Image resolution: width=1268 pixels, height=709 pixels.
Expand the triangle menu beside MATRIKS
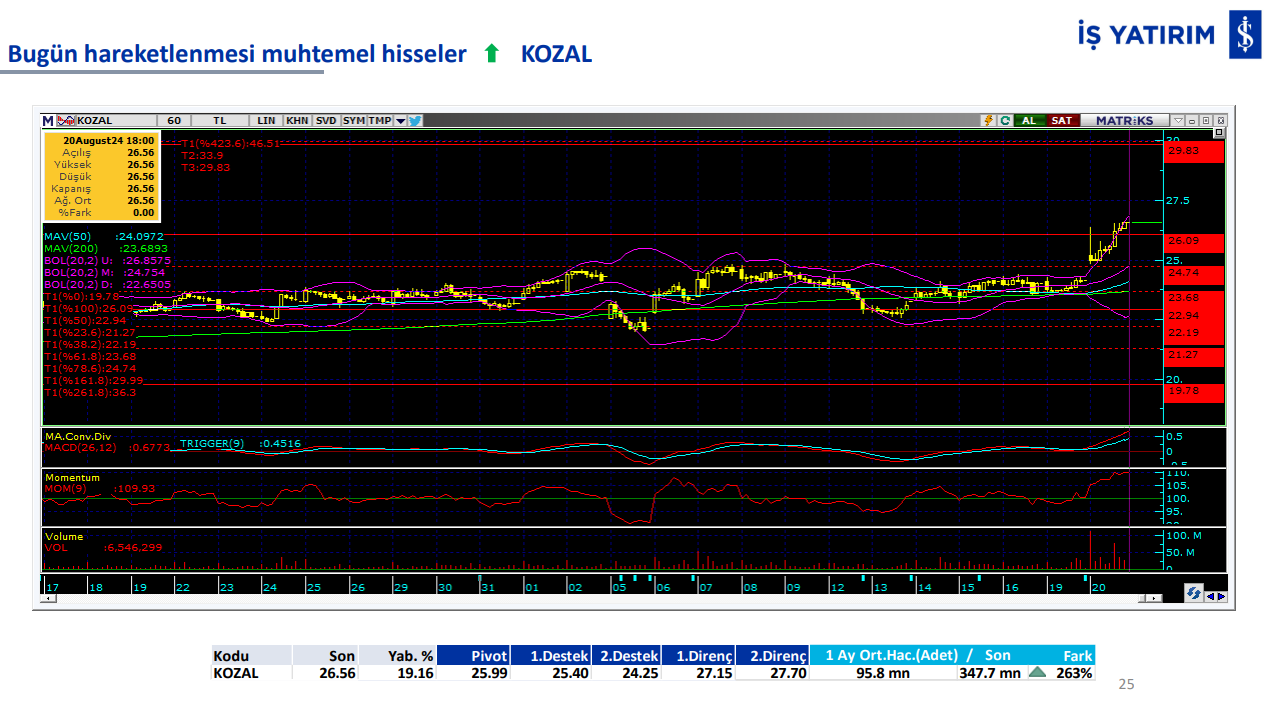tap(1178, 120)
